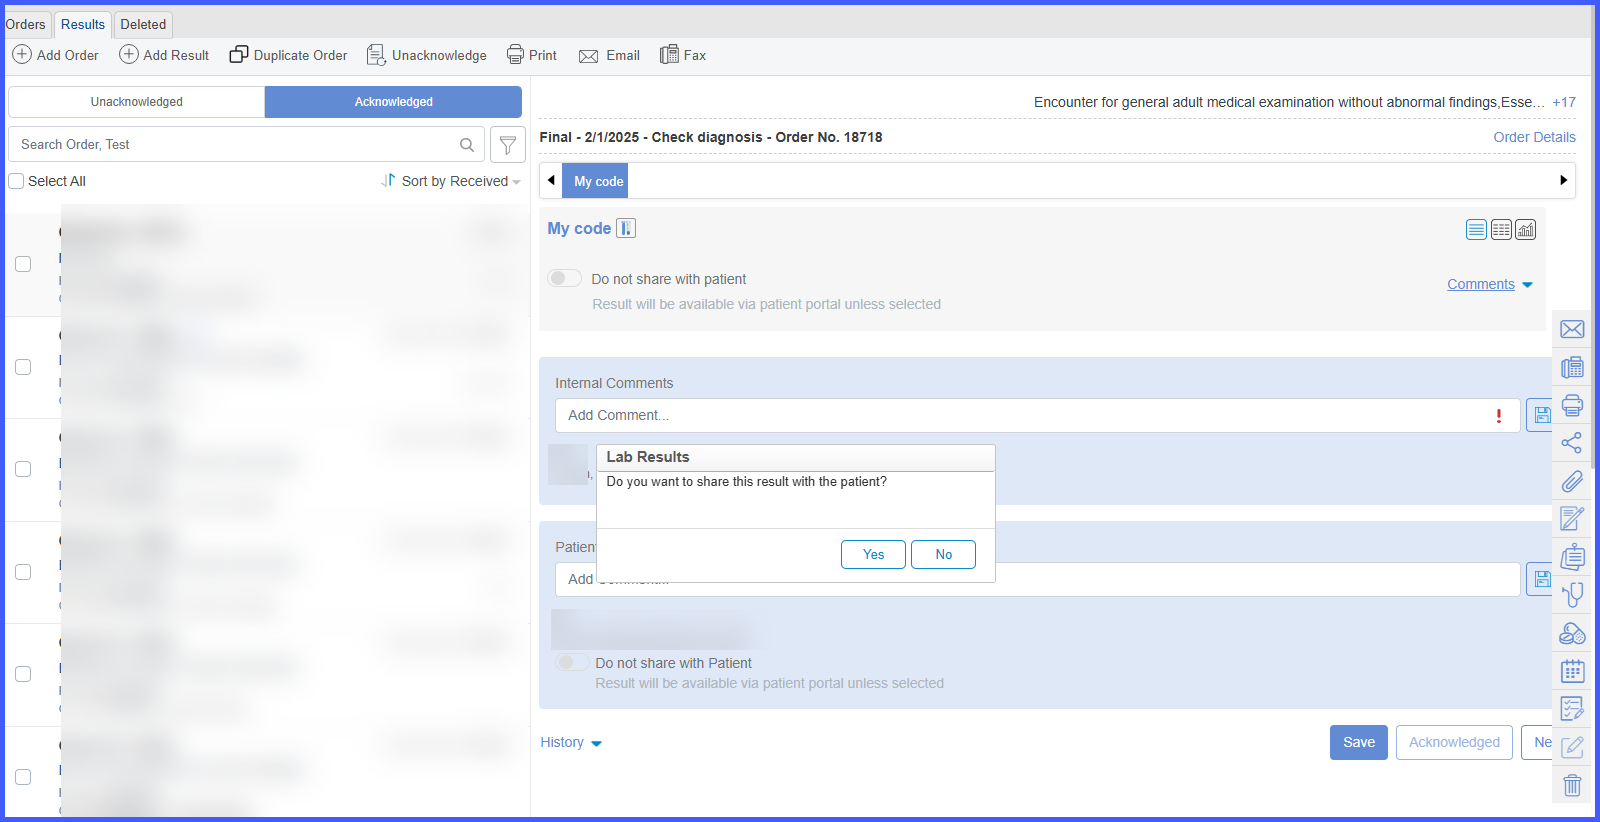
Task: Check the fifth order row checkbox
Action: click(23, 674)
